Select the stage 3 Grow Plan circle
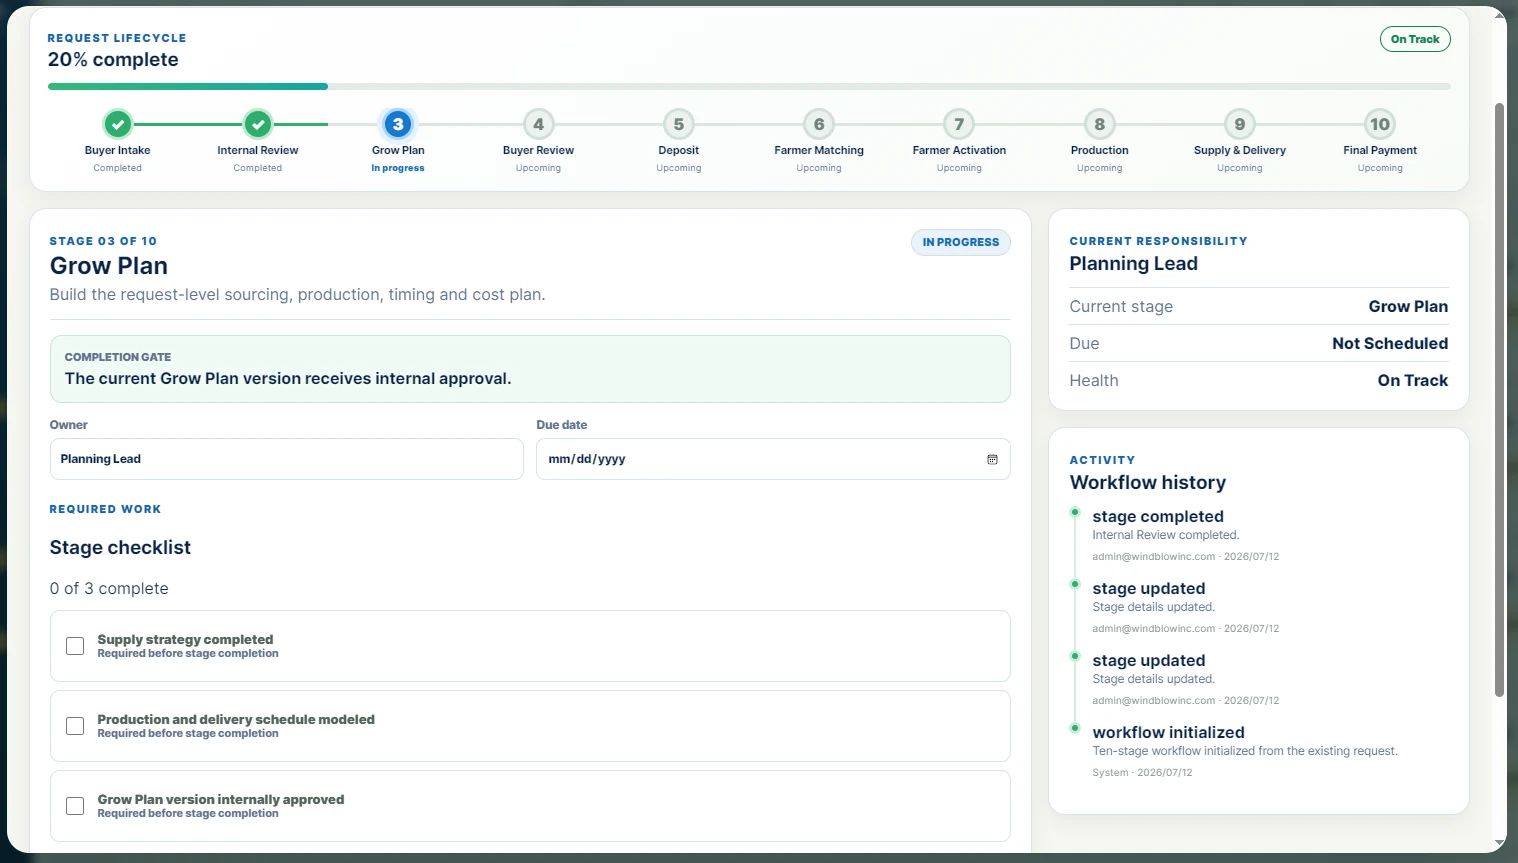 pos(398,124)
